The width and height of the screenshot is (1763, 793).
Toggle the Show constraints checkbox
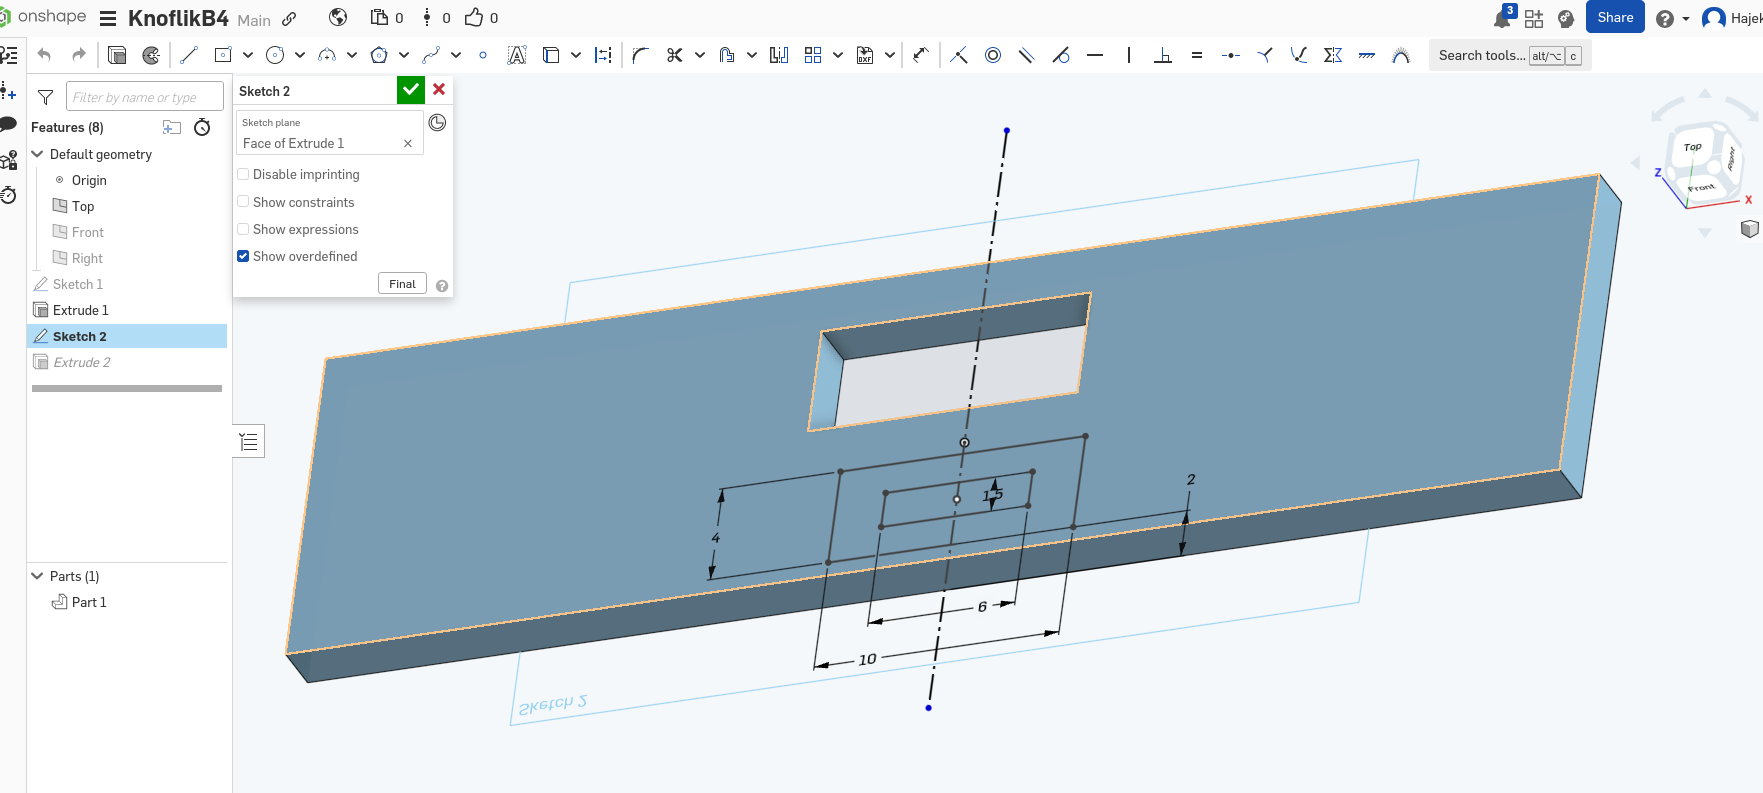click(x=243, y=202)
